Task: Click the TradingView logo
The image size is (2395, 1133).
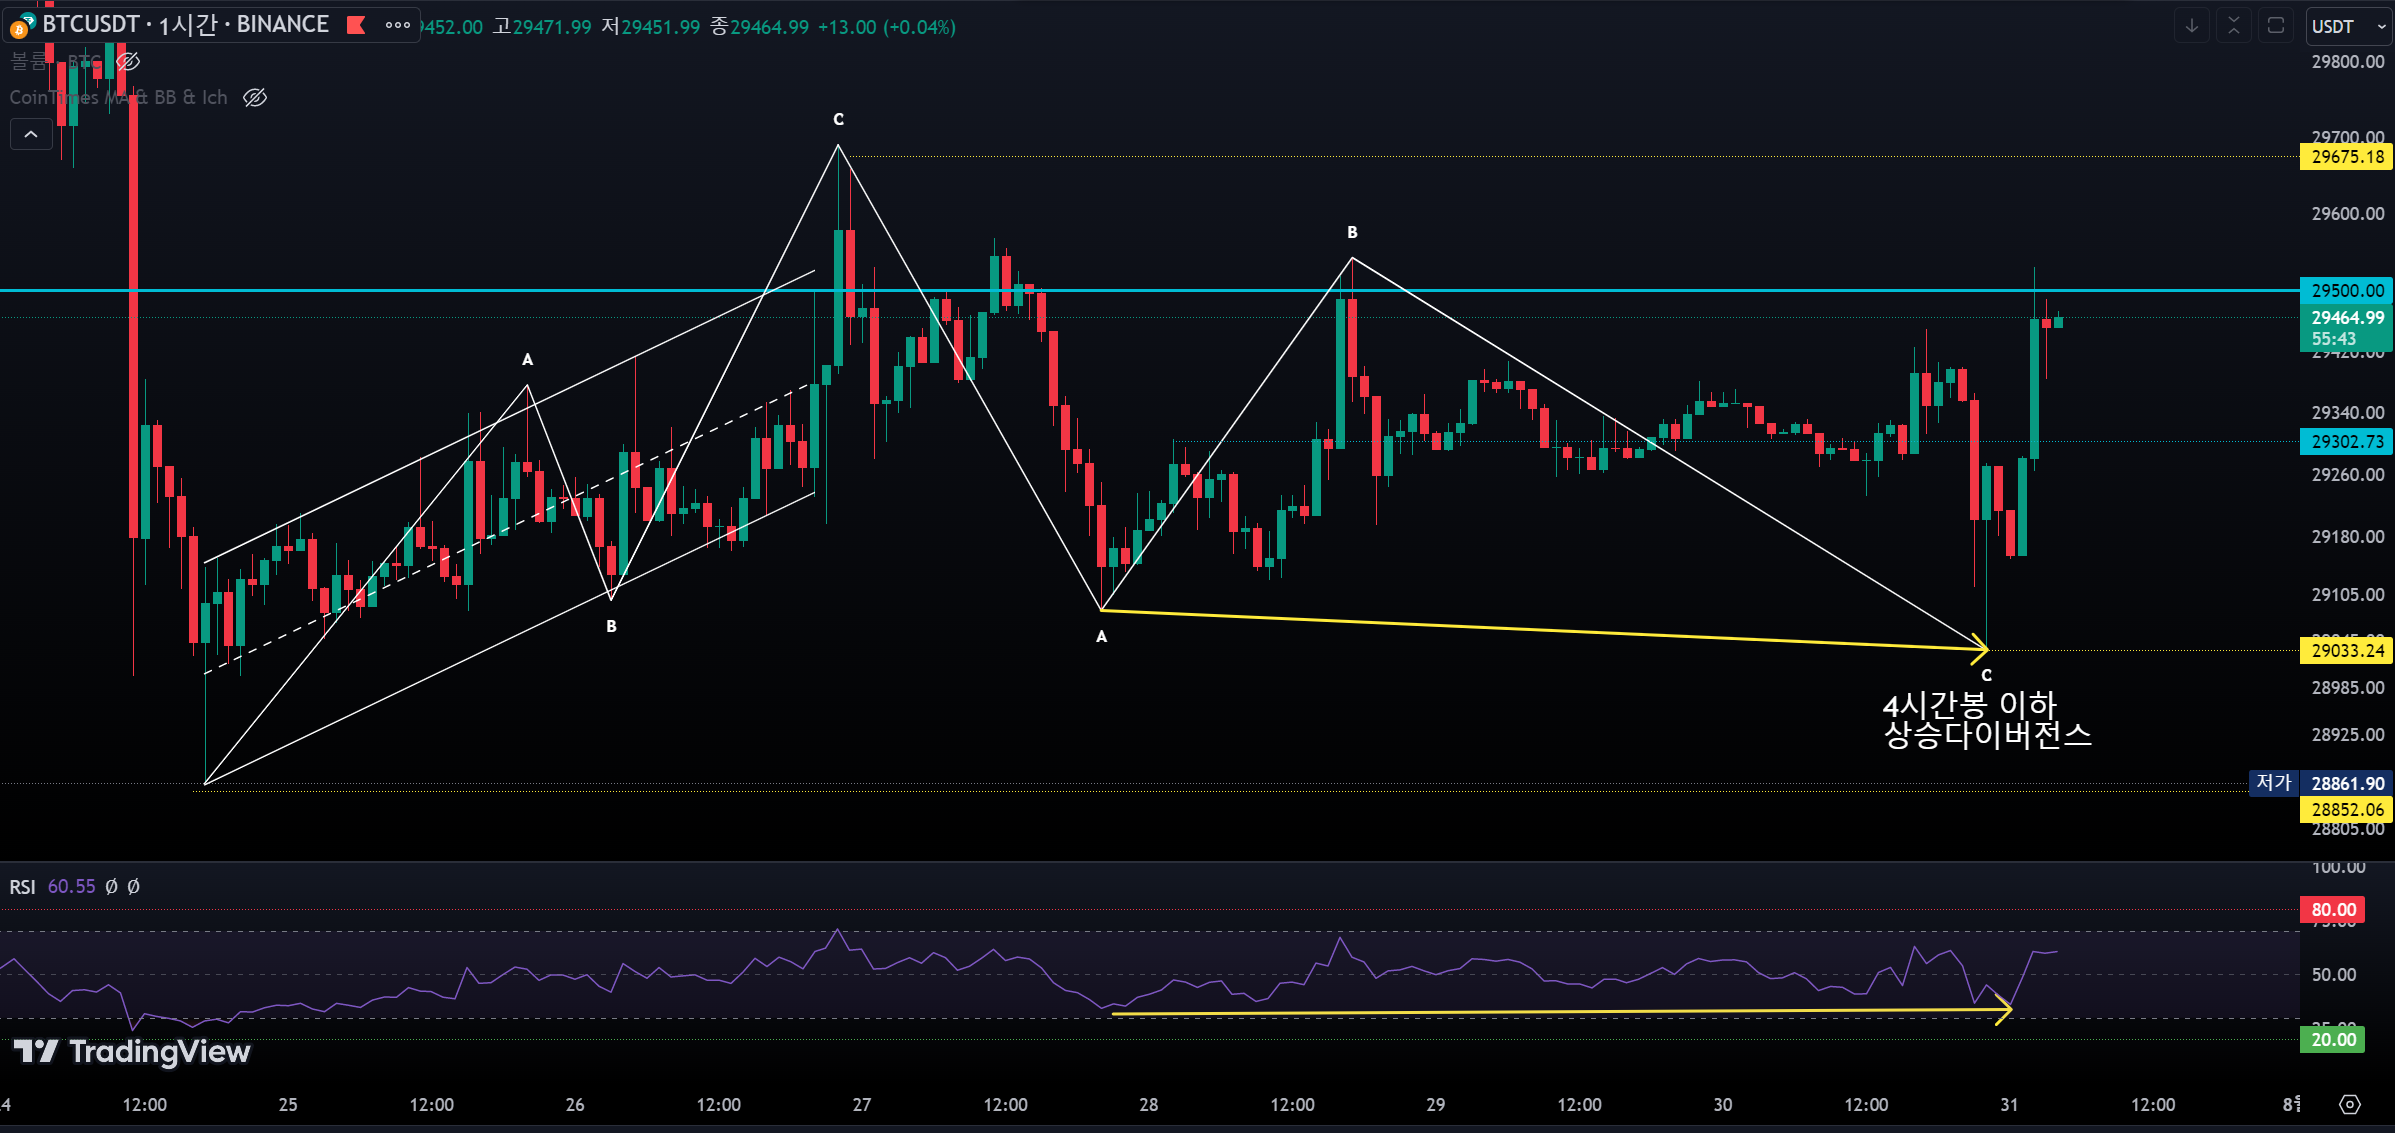Action: tap(132, 1051)
